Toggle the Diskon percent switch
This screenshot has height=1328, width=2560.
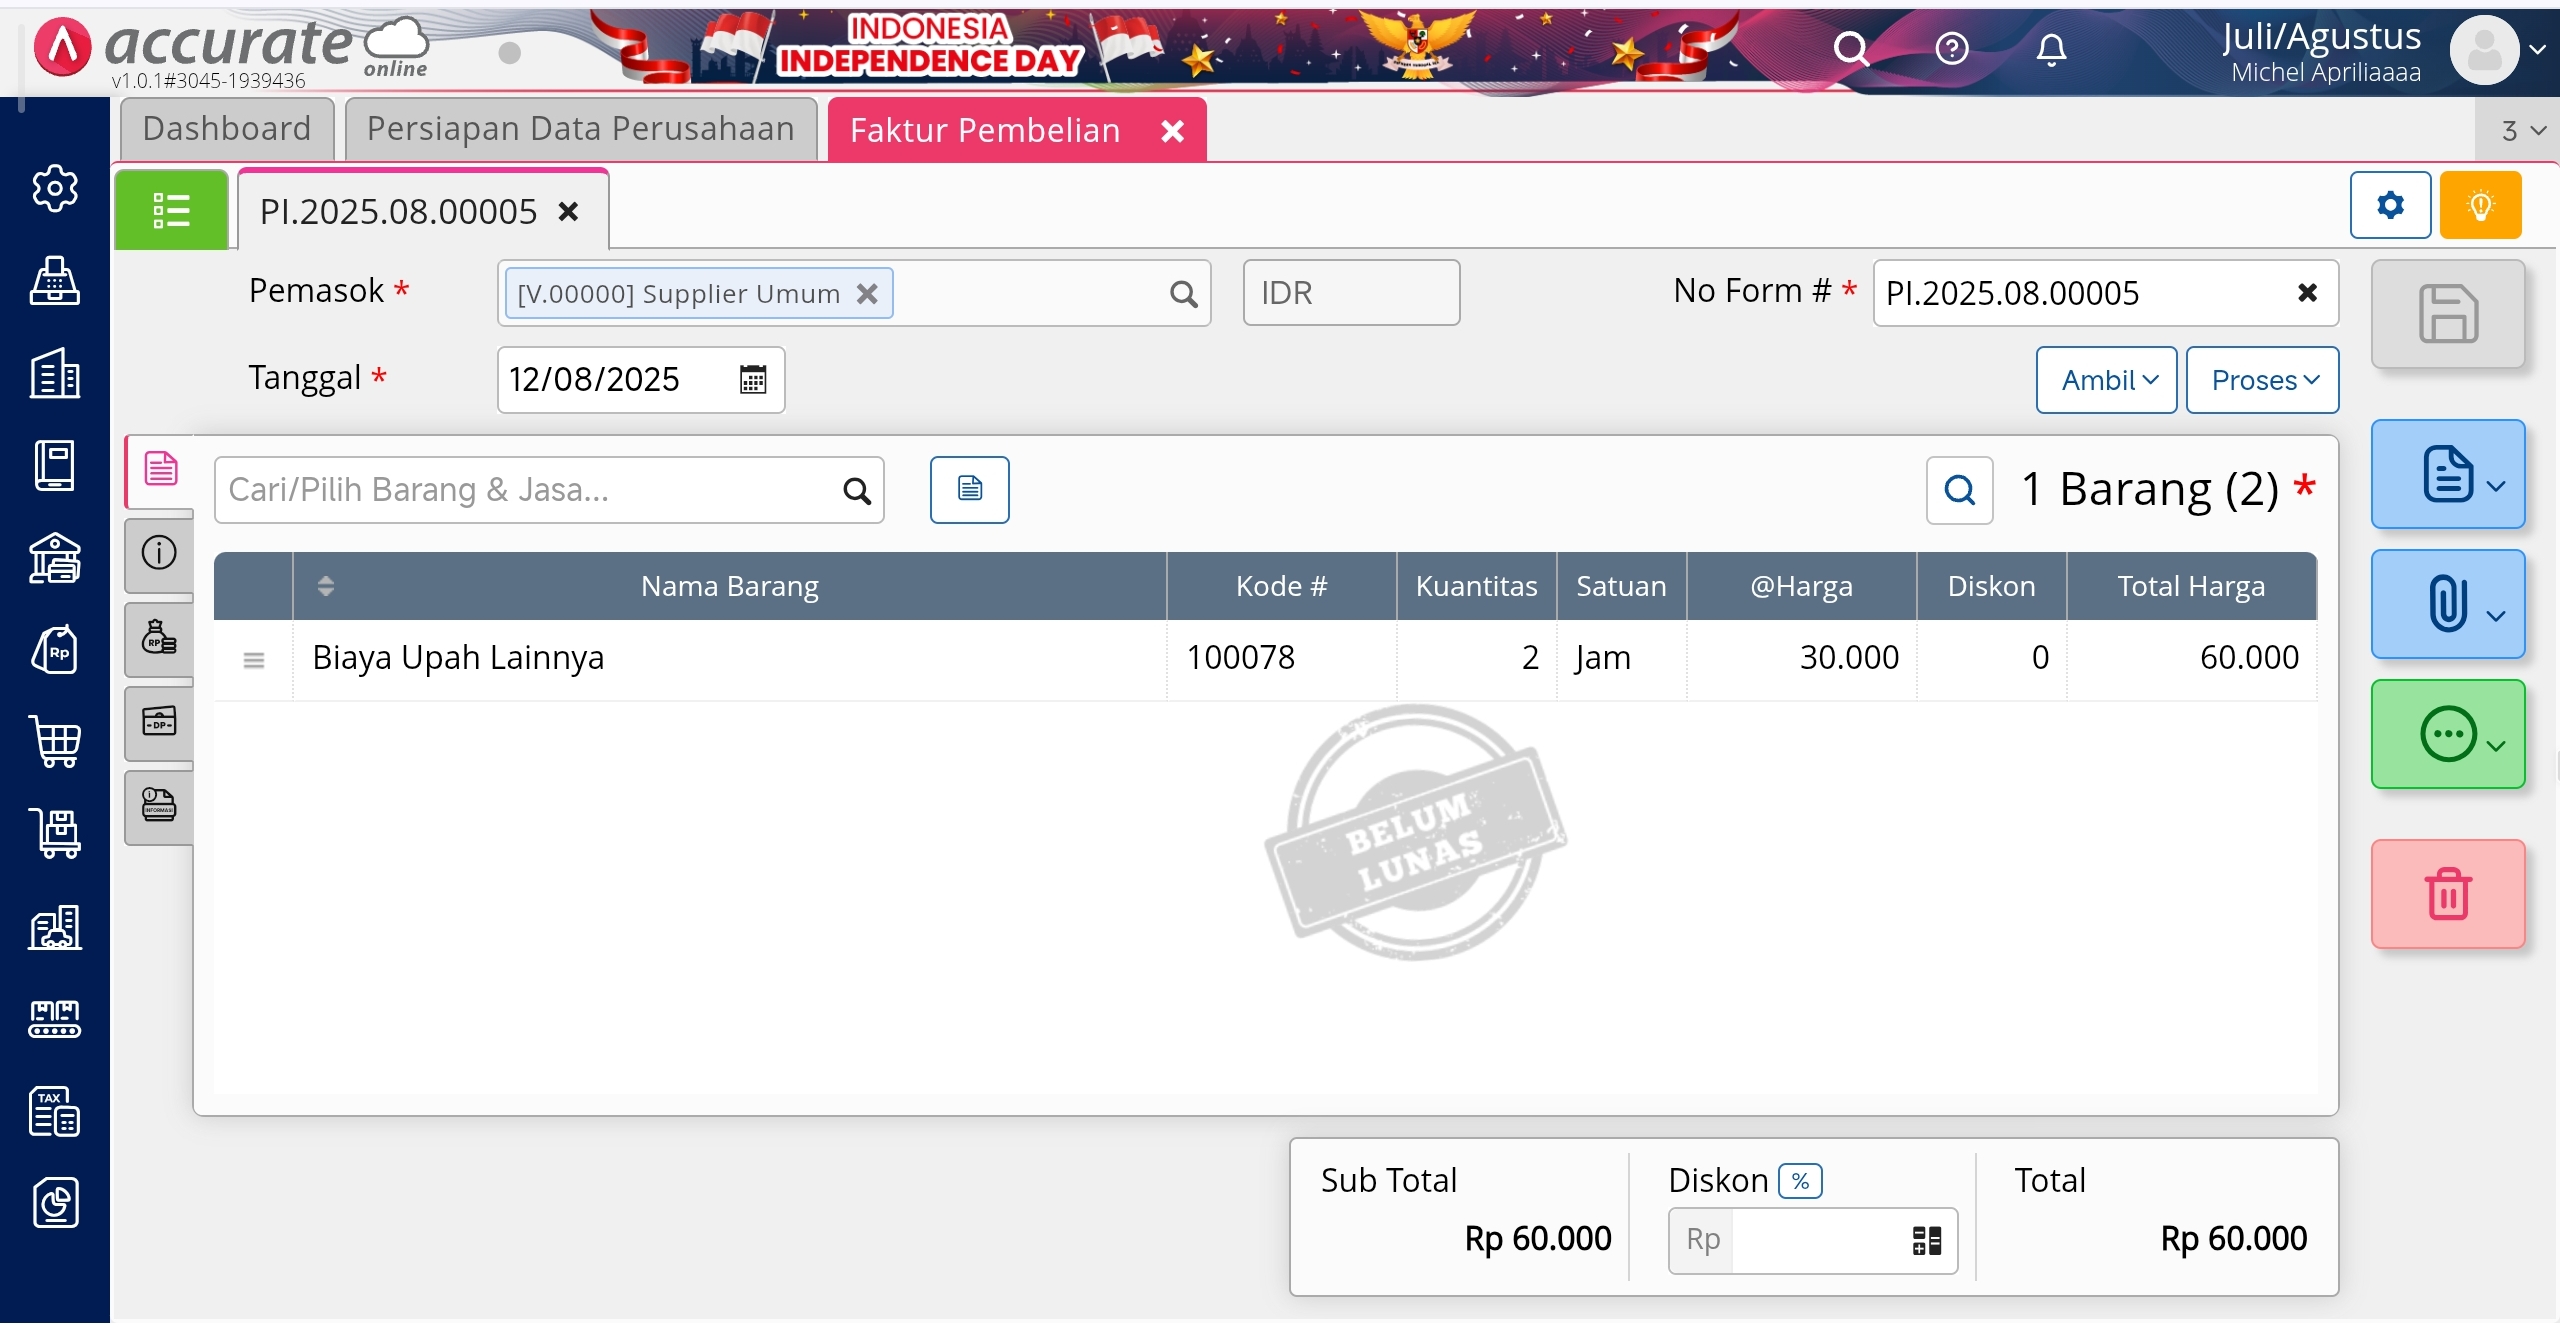(x=1800, y=1181)
